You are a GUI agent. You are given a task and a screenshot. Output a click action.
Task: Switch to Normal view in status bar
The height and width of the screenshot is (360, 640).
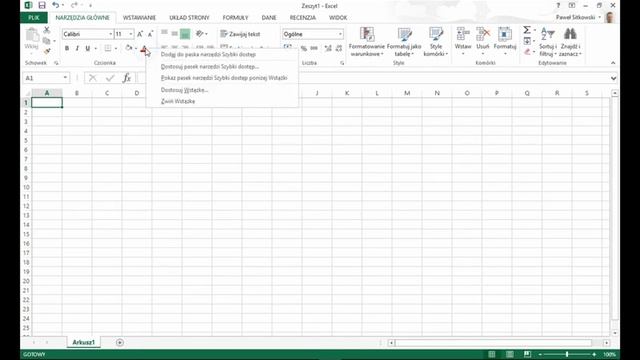(492, 354)
